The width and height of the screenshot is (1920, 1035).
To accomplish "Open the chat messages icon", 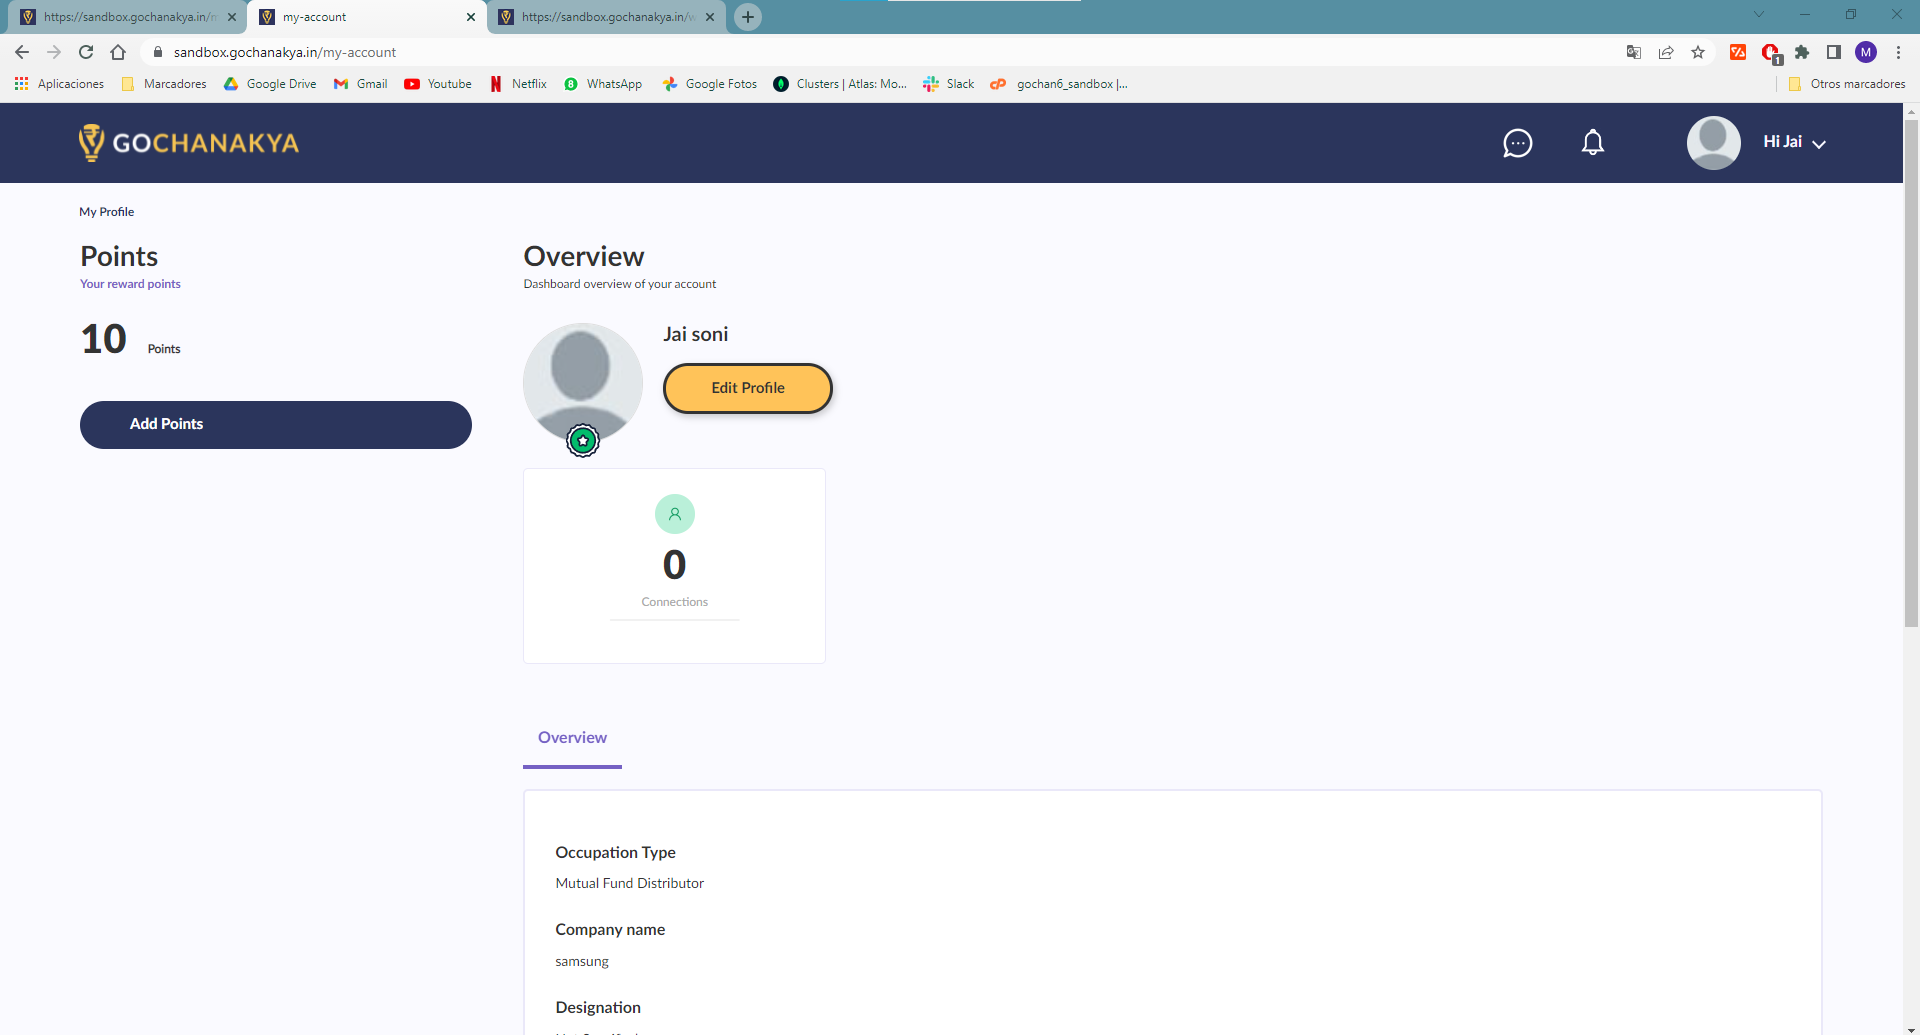I will [x=1517, y=143].
